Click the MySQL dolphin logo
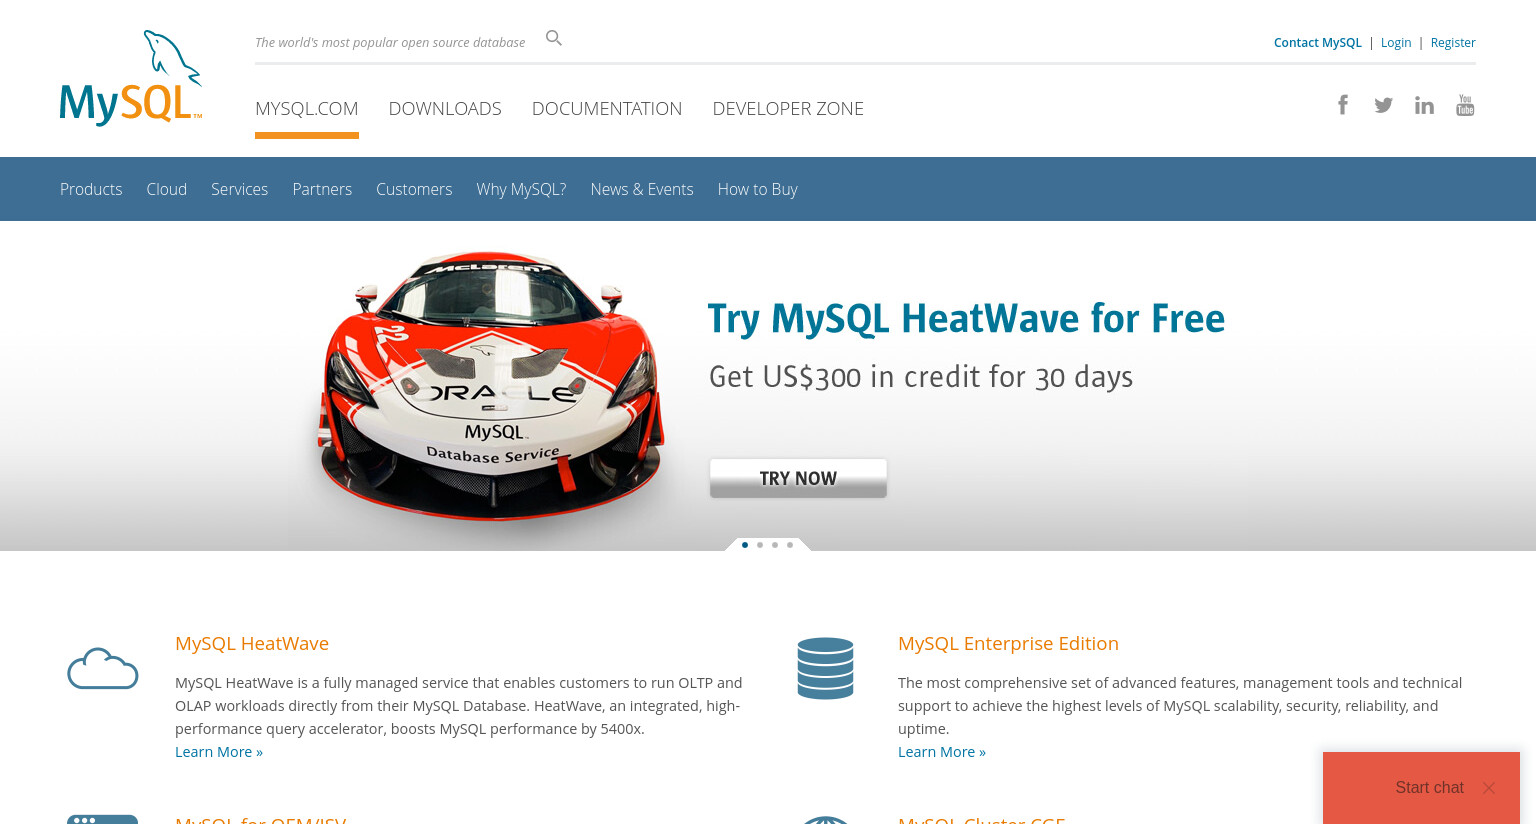 tap(131, 78)
